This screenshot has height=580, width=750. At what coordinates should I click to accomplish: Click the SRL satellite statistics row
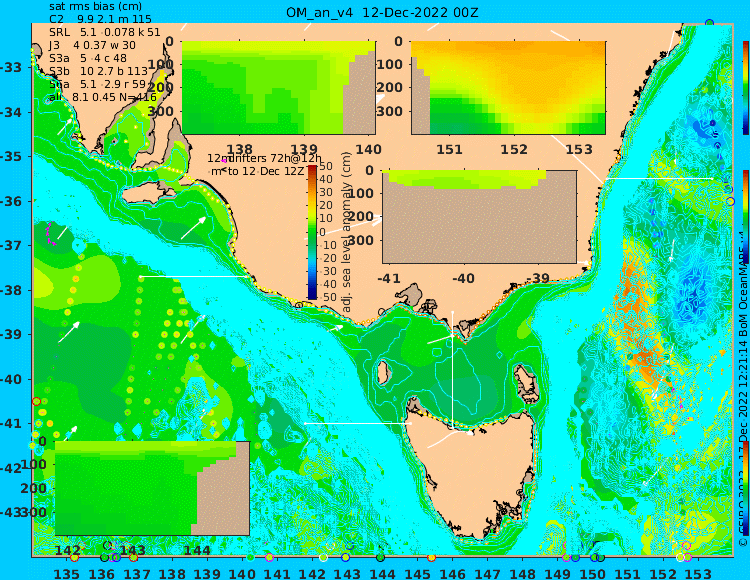tap(105, 32)
